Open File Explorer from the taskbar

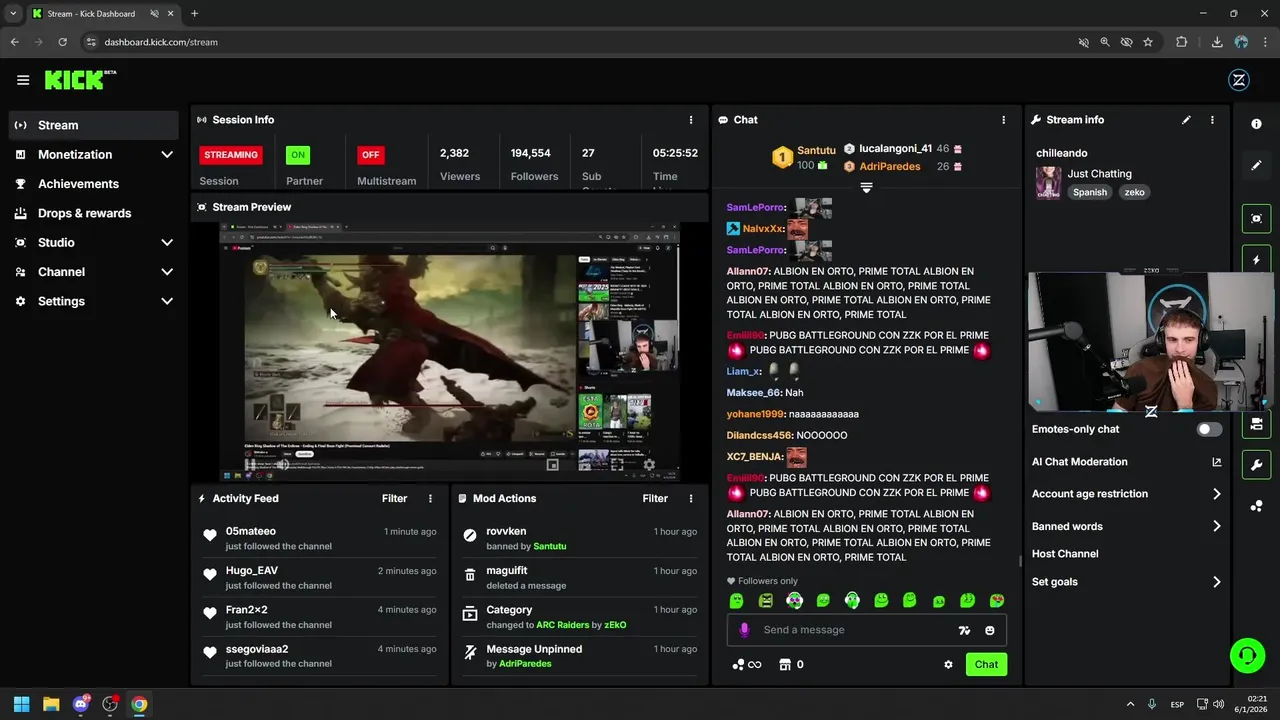point(51,704)
